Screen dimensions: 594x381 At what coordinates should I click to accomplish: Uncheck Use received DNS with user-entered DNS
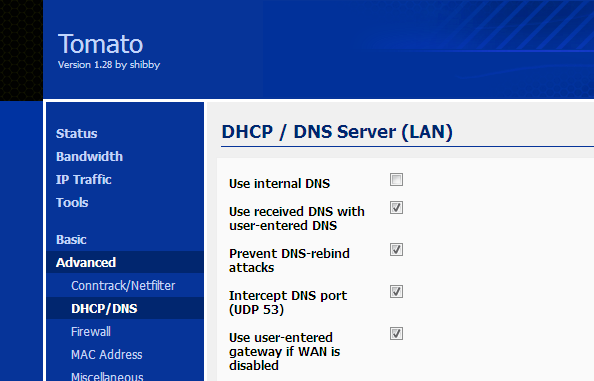point(396,208)
